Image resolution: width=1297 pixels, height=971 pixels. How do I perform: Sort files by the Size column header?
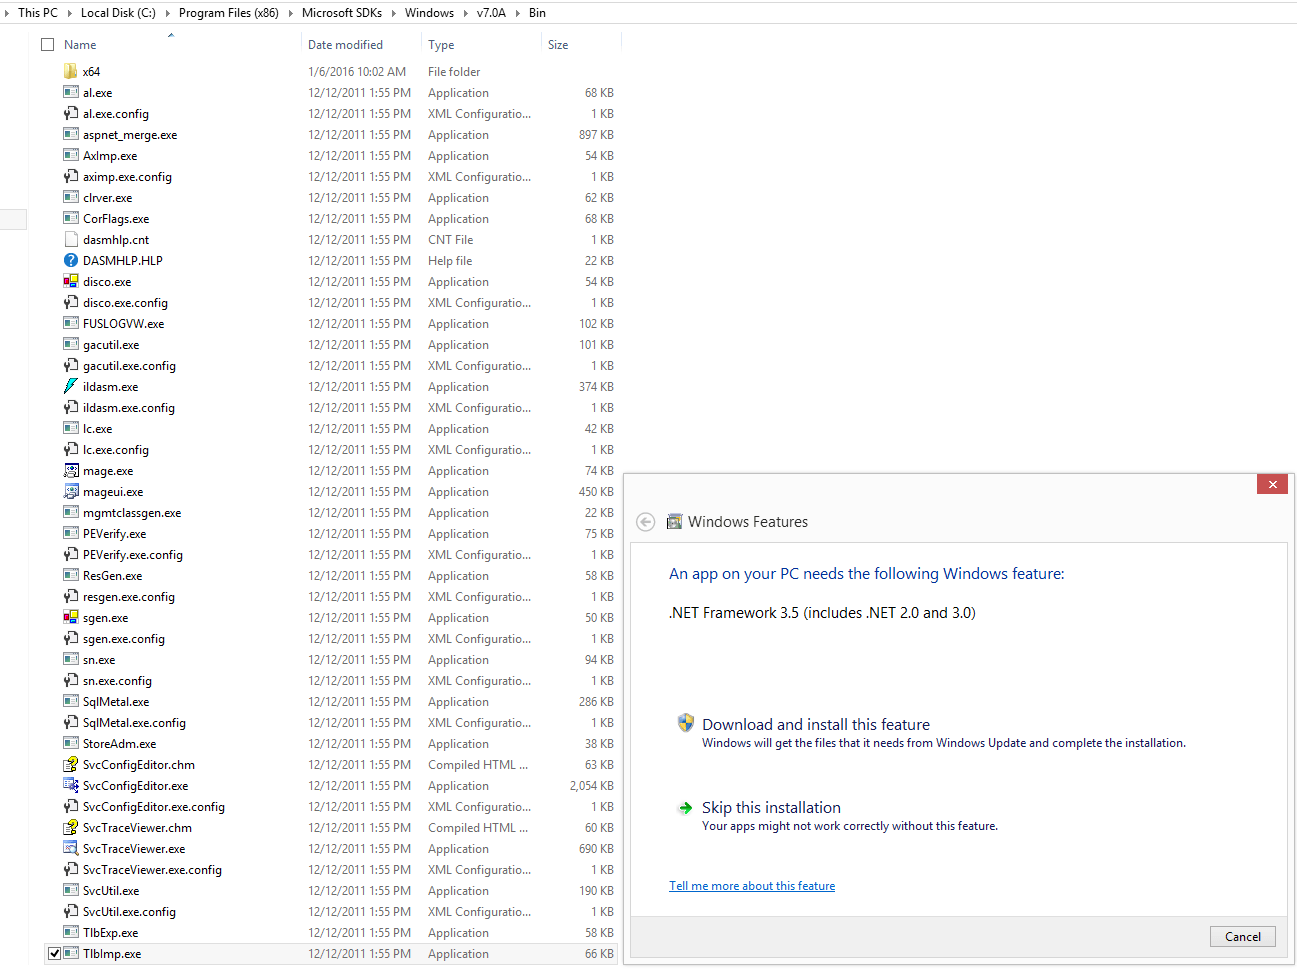coord(558,45)
